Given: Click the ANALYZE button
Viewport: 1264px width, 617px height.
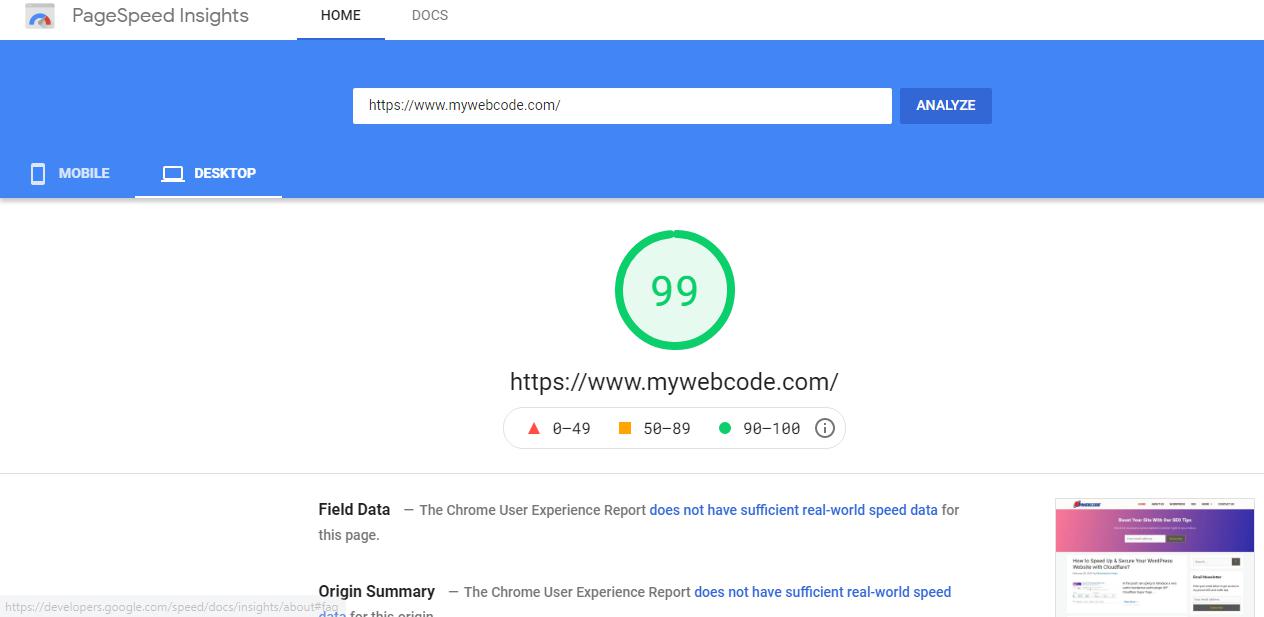Looking at the screenshot, I should (946, 106).
